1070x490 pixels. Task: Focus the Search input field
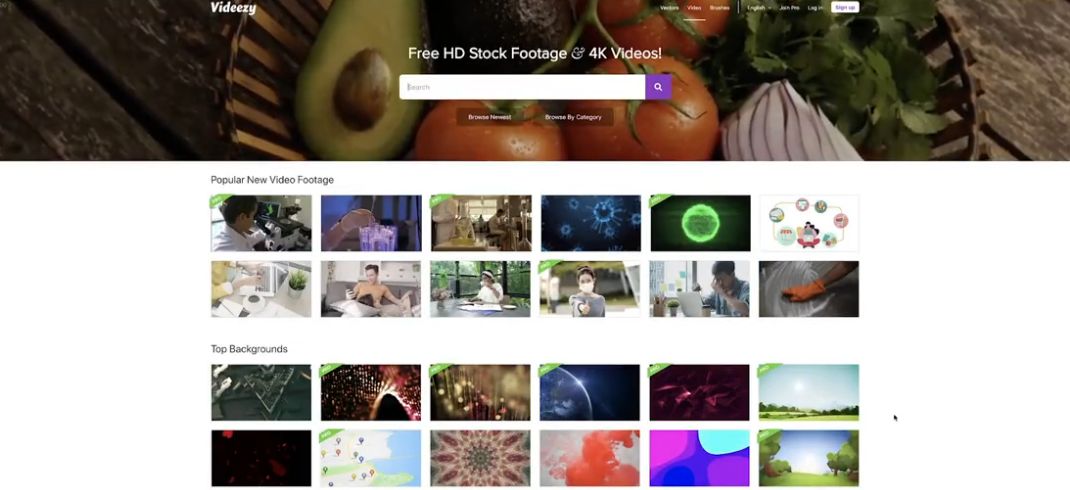[x=522, y=87]
